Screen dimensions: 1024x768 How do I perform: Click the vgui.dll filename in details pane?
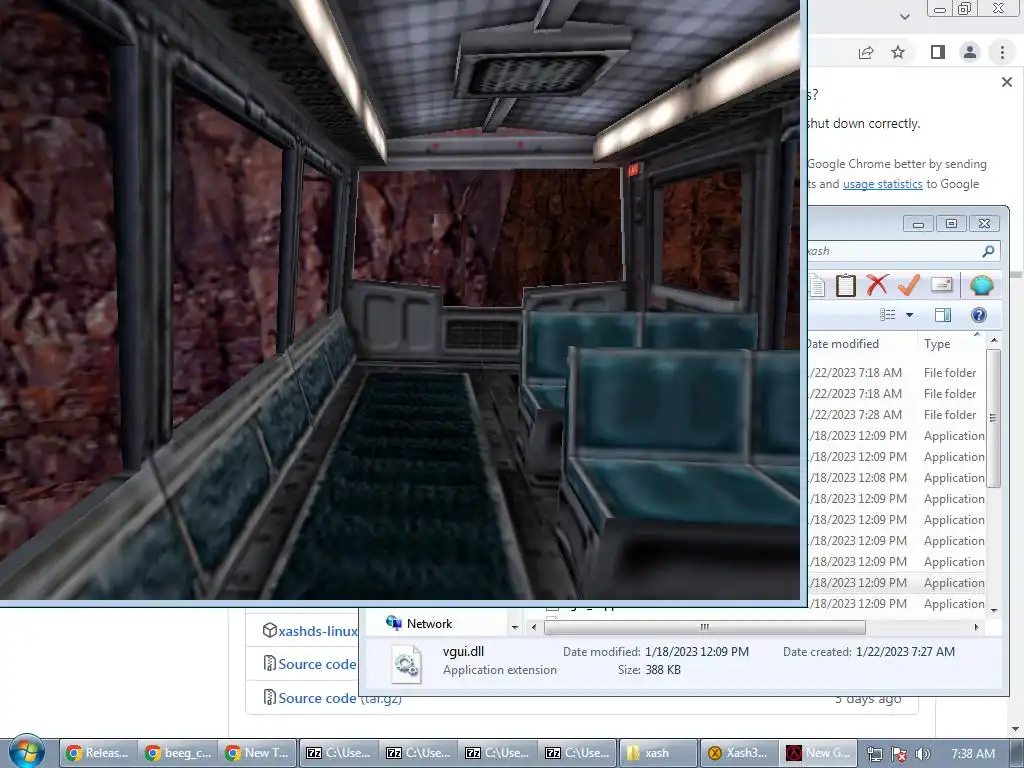pyautogui.click(x=464, y=652)
